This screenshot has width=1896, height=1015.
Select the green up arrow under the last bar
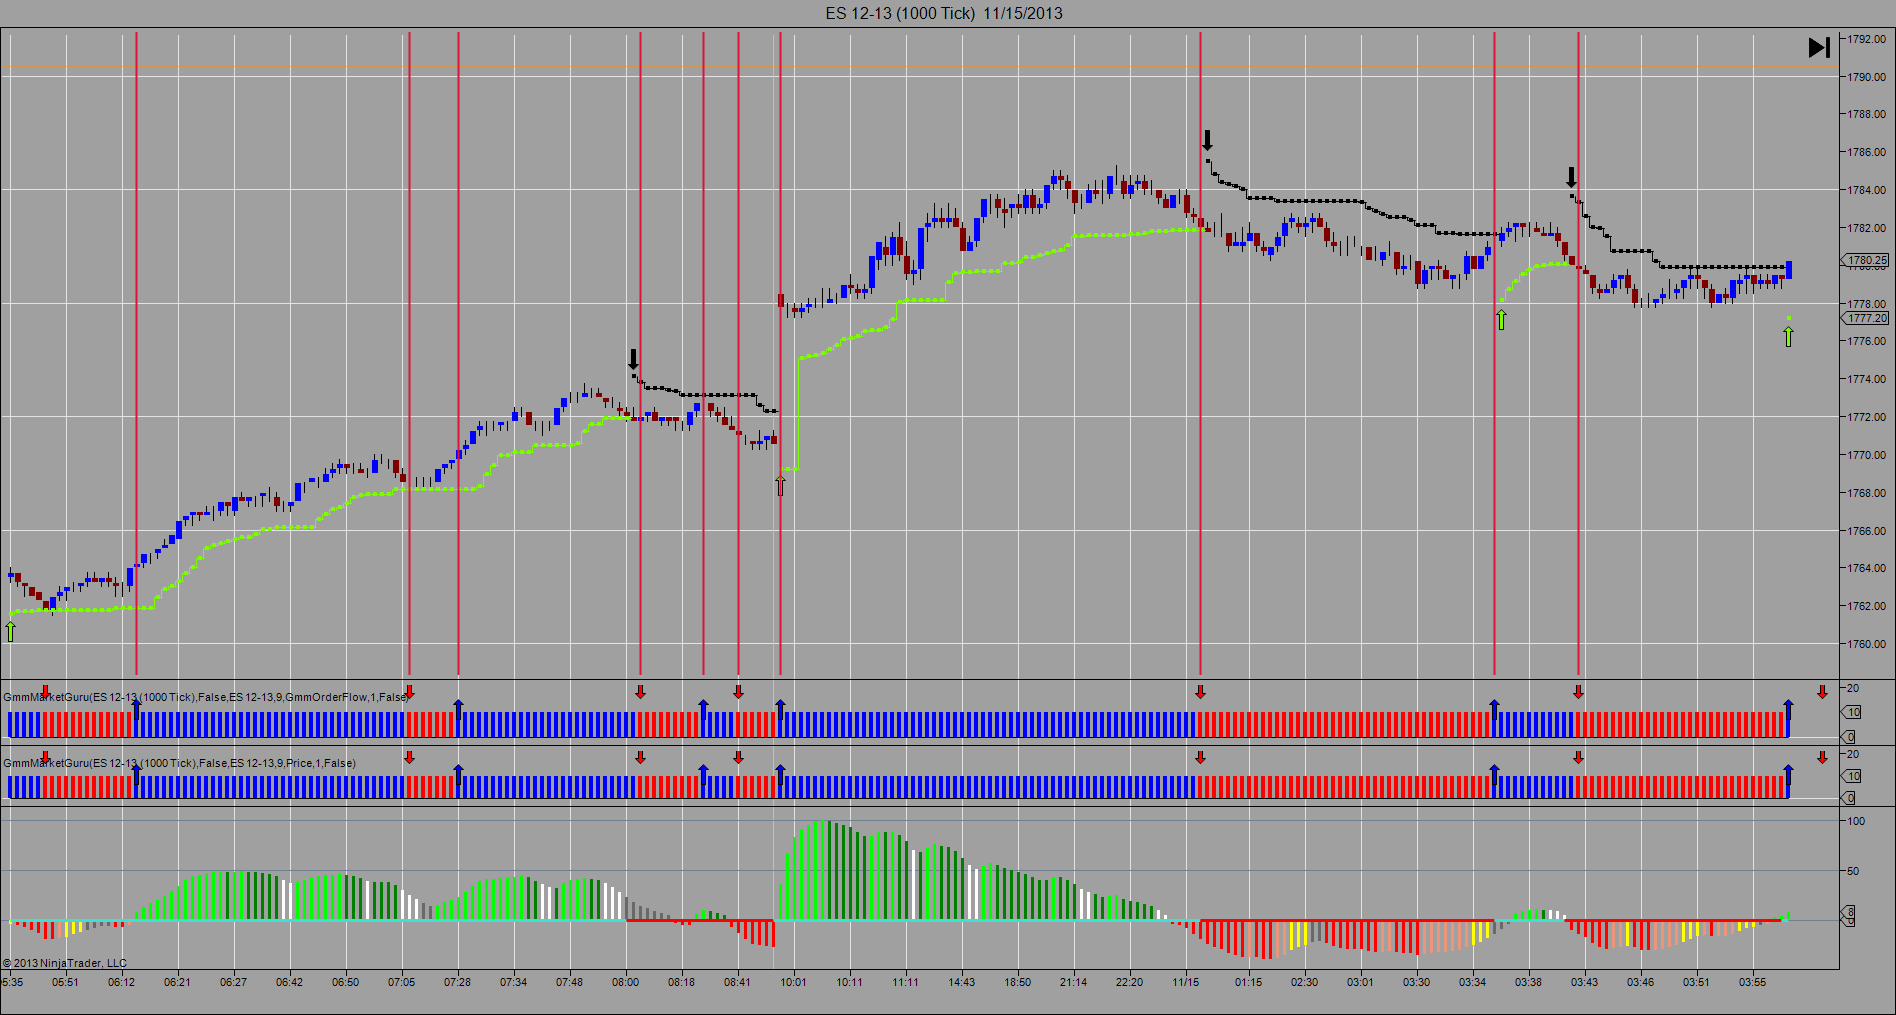tap(1788, 336)
